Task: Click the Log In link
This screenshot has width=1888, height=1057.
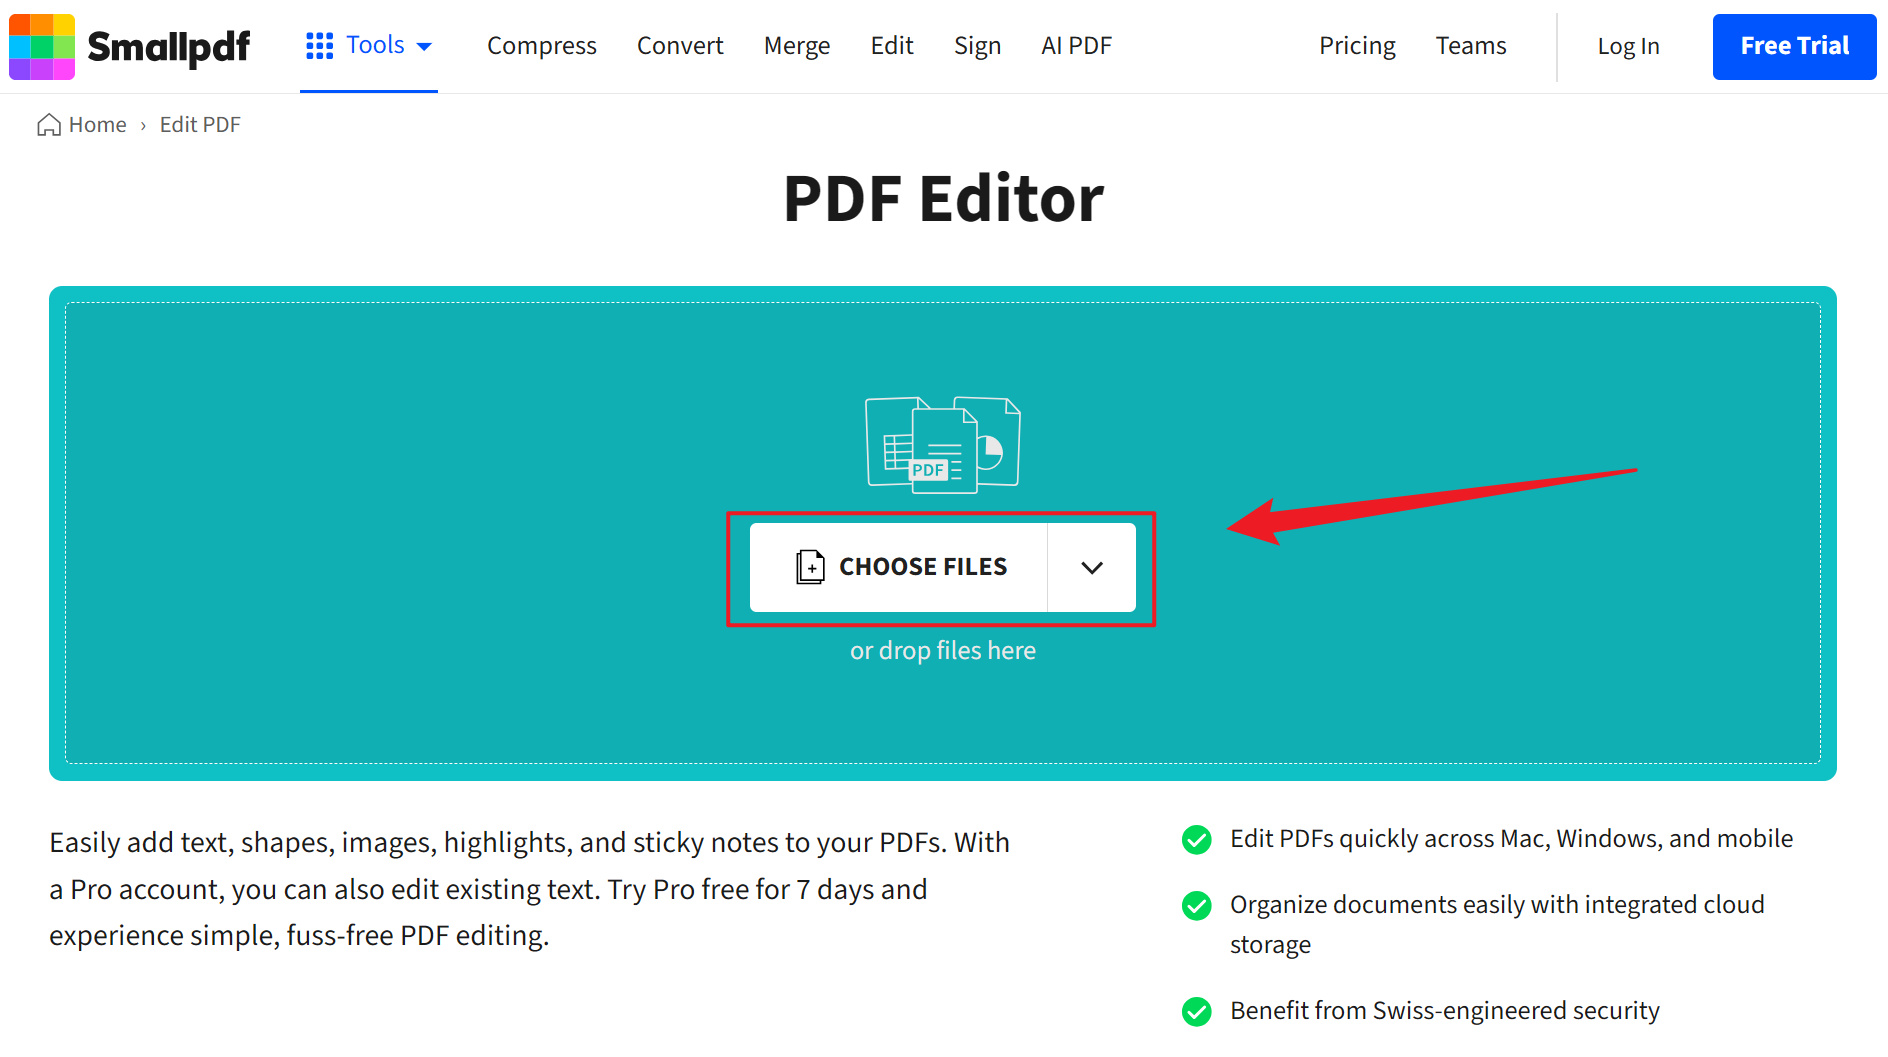Action: tap(1628, 46)
